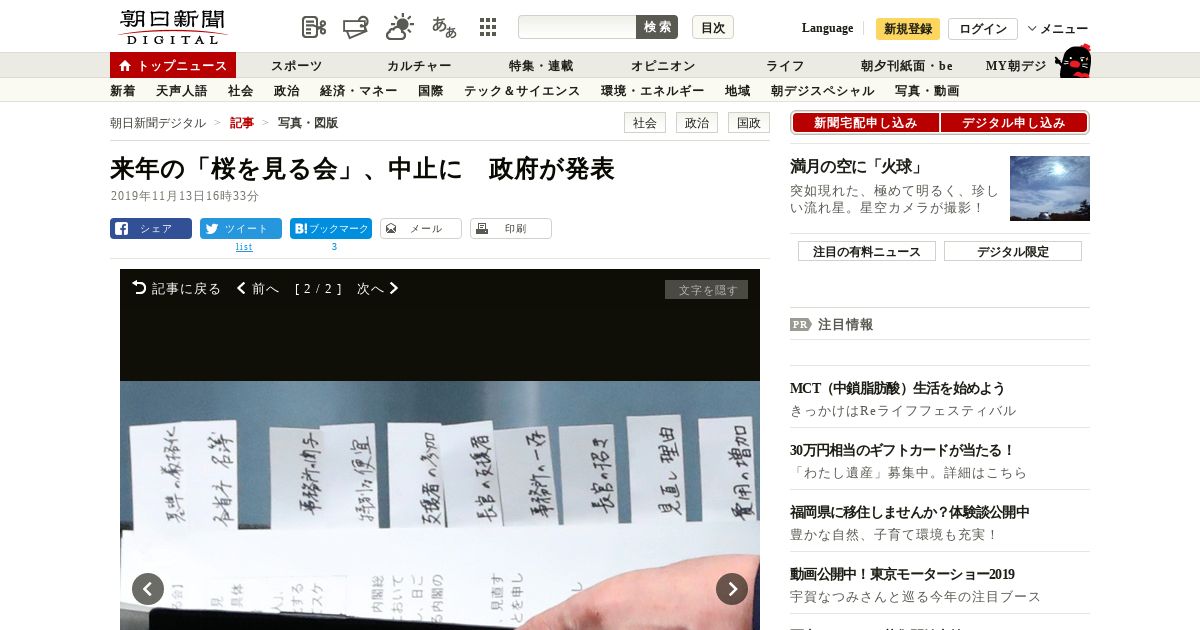Open テック＆サイエンス submenu item
1200x630 pixels.
click(x=522, y=91)
